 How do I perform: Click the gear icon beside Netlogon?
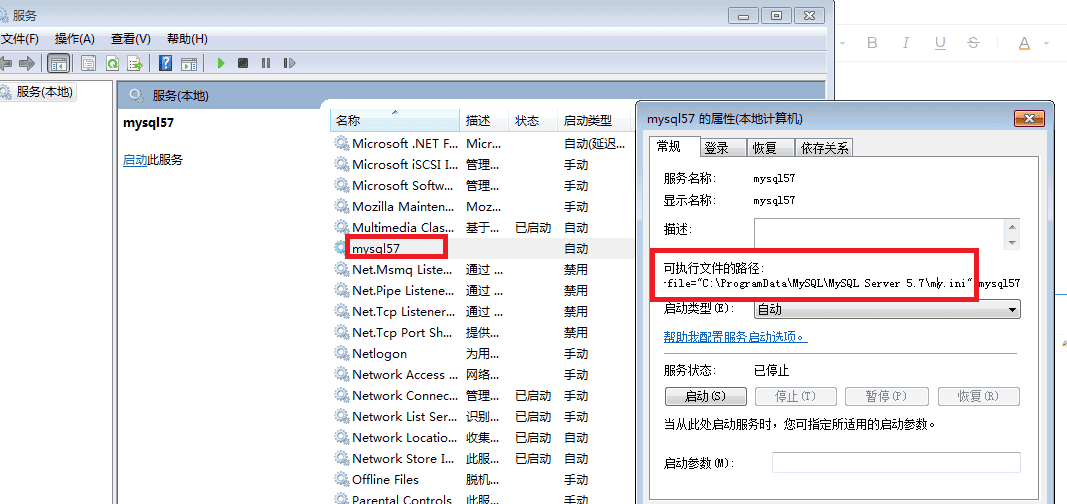341,353
